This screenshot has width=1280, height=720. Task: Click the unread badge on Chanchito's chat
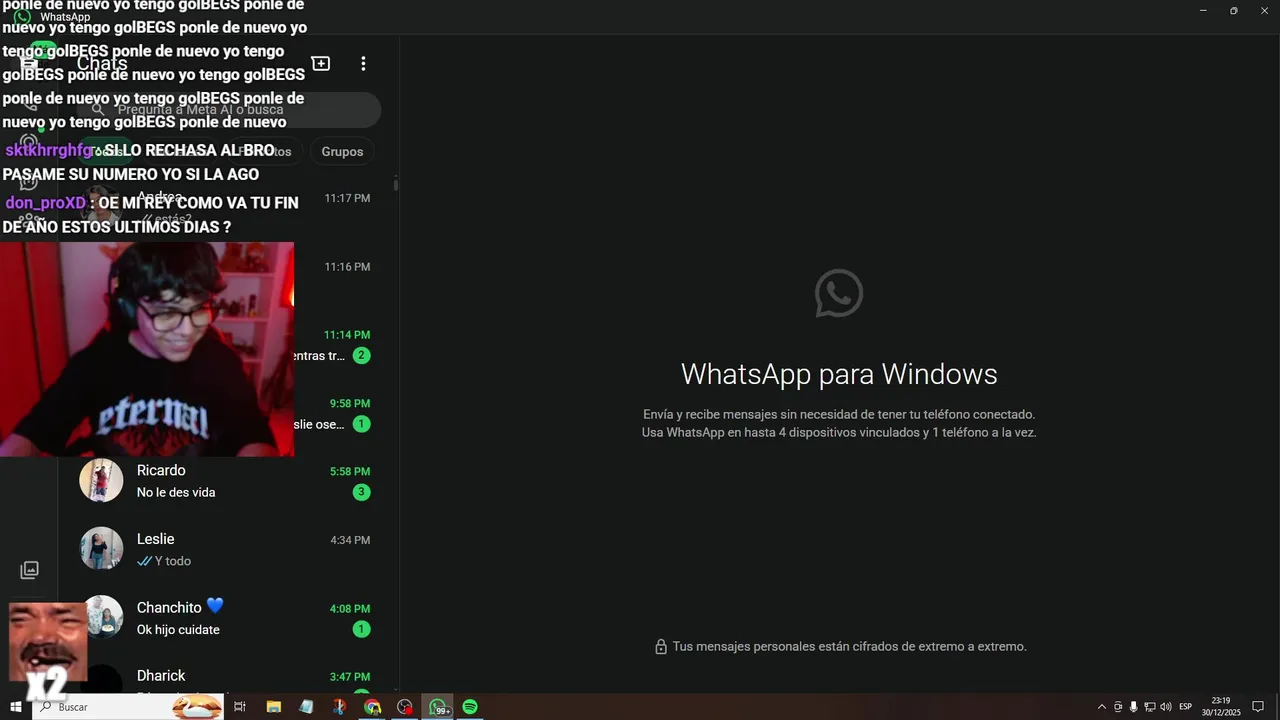coord(362,629)
